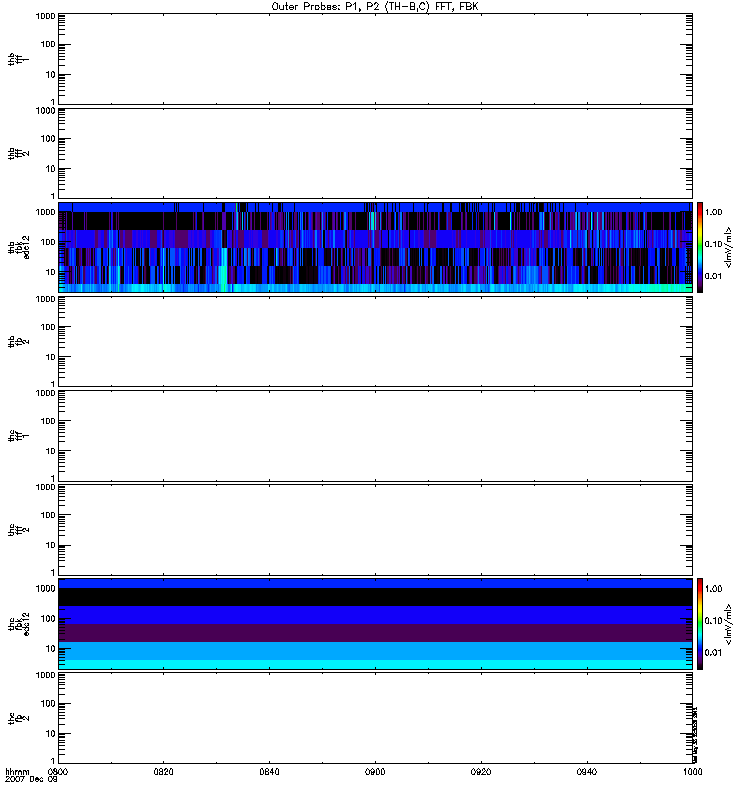Click the thc fbk edc12 spectrogram panel
Screen dimensions: 750x800
point(375,623)
